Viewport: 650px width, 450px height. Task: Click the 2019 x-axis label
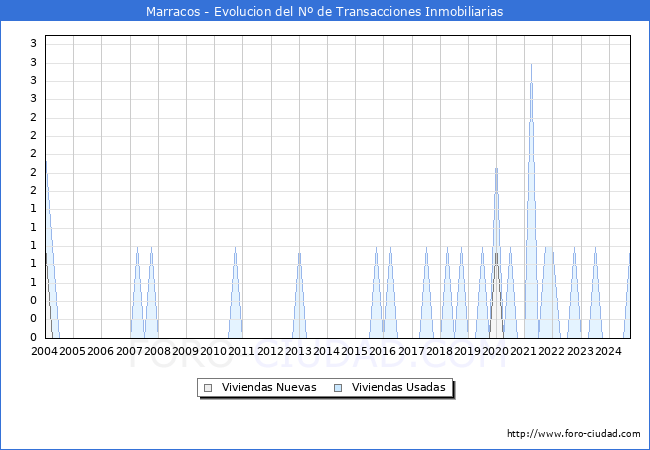(467, 351)
